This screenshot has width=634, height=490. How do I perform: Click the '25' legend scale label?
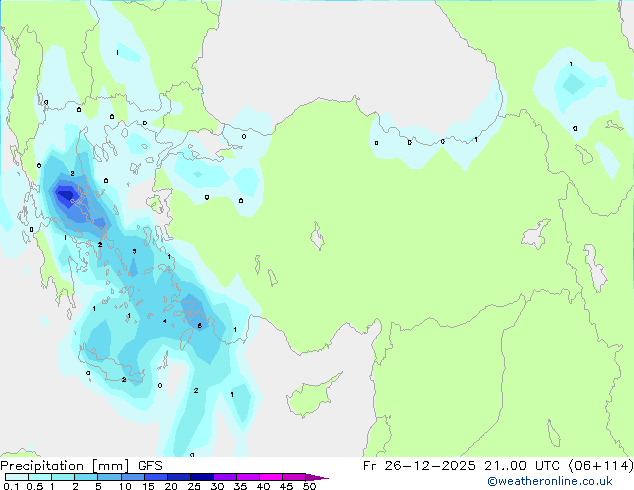(x=194, y=486)
